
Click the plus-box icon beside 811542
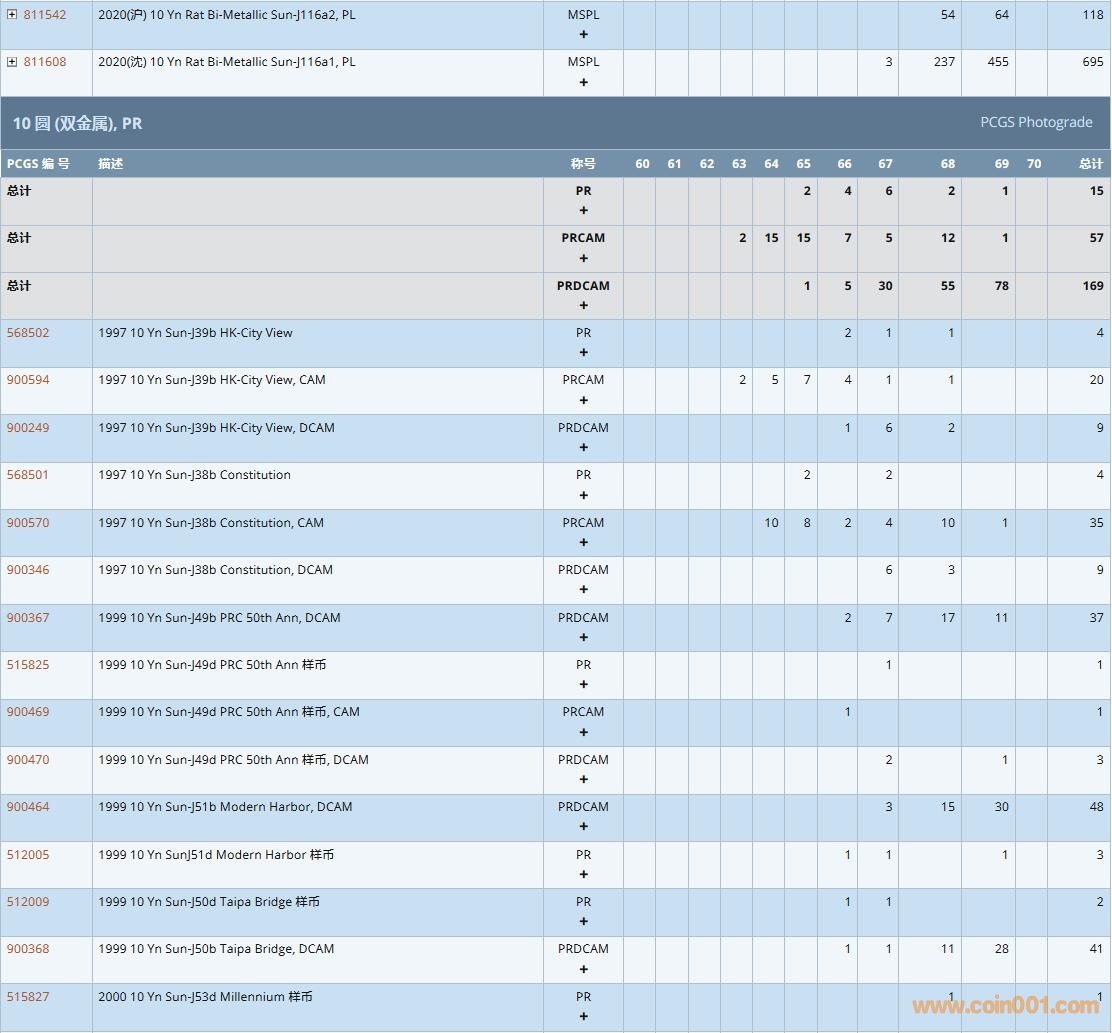pyautogui.click(x=12, y=15)
